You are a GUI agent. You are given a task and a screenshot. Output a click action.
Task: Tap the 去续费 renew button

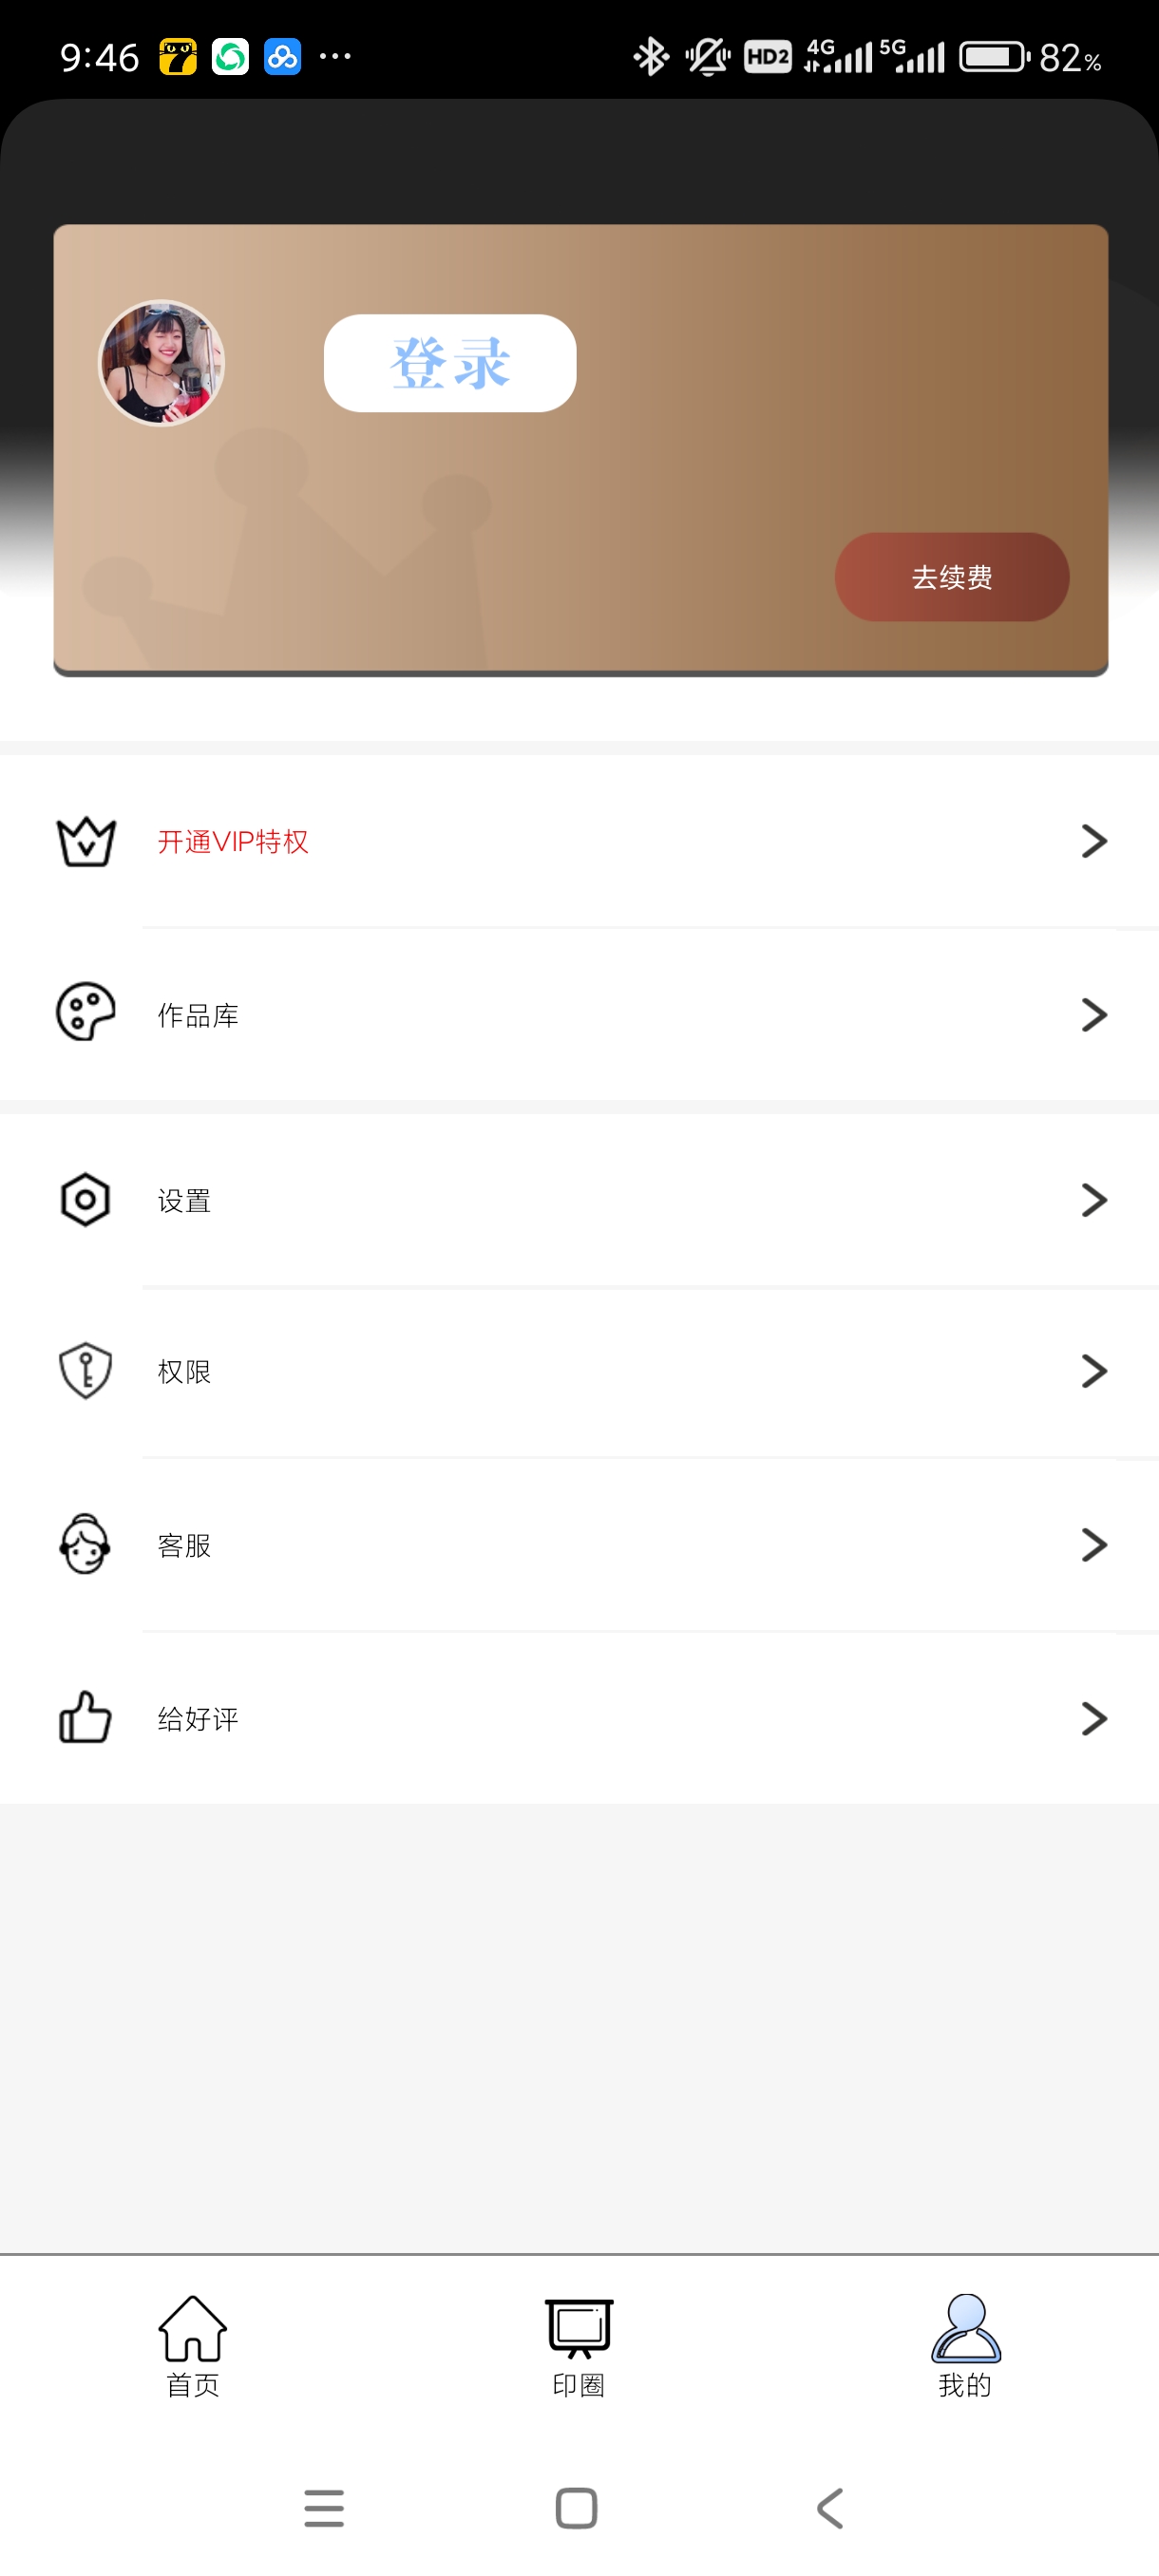(x=952, y=577)
